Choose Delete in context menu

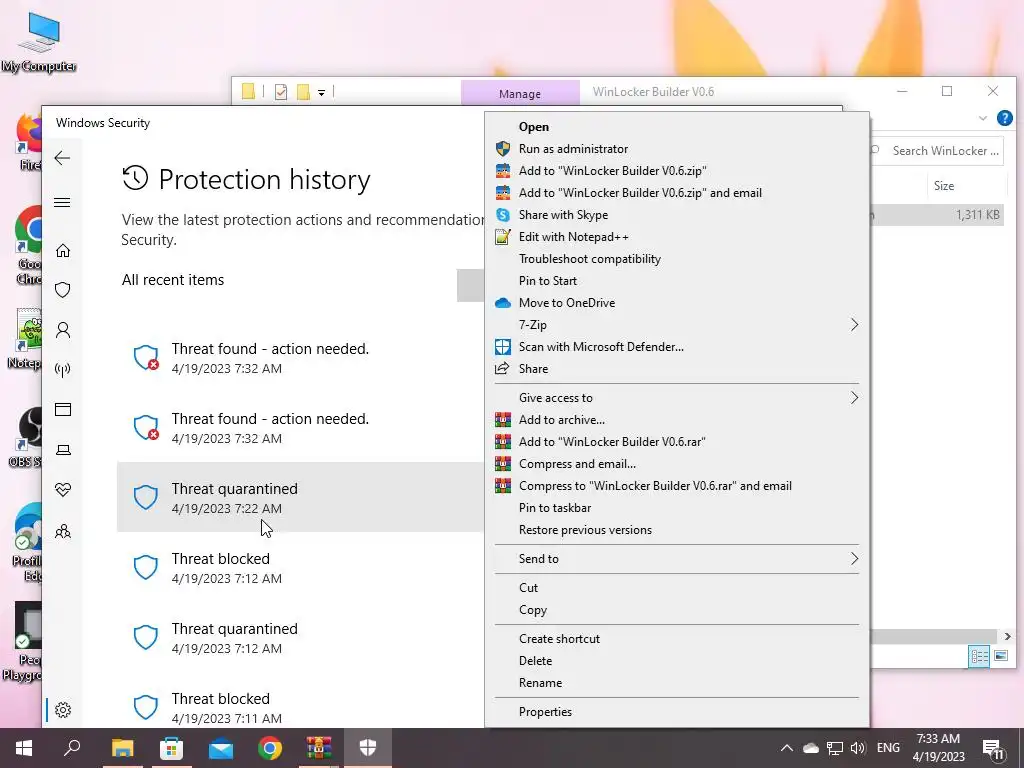pyautogui.click(x=677, y=661)
